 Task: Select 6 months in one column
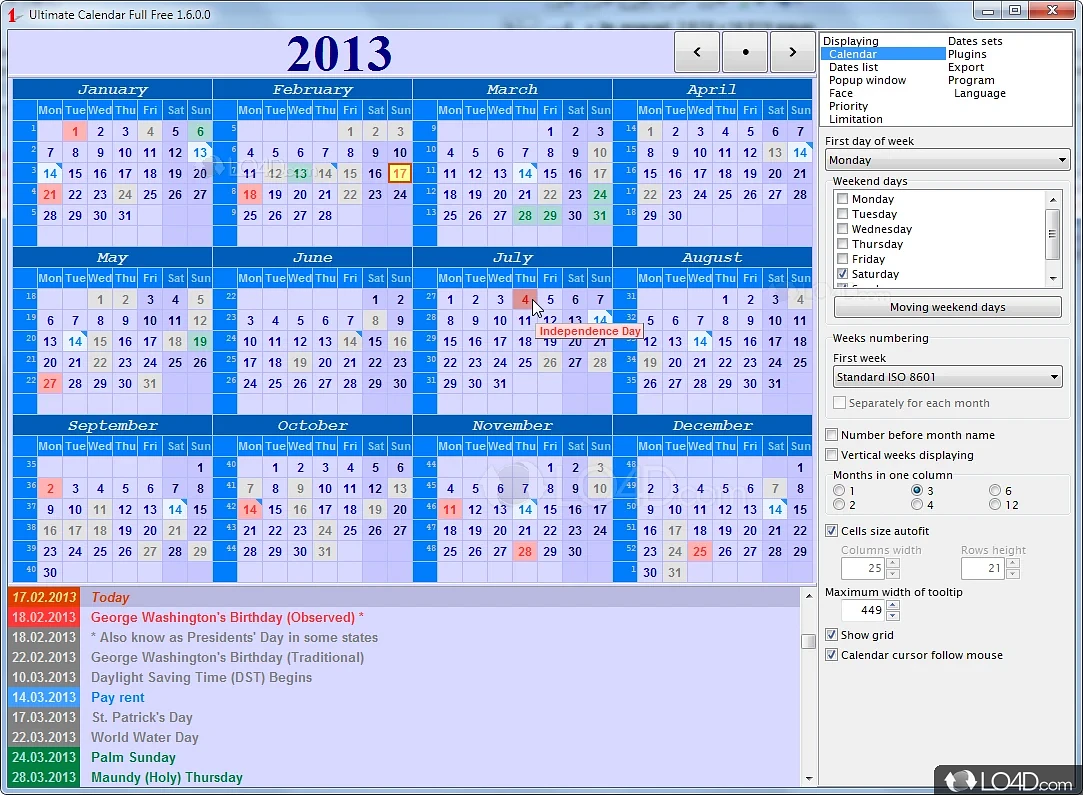(995, 490)
